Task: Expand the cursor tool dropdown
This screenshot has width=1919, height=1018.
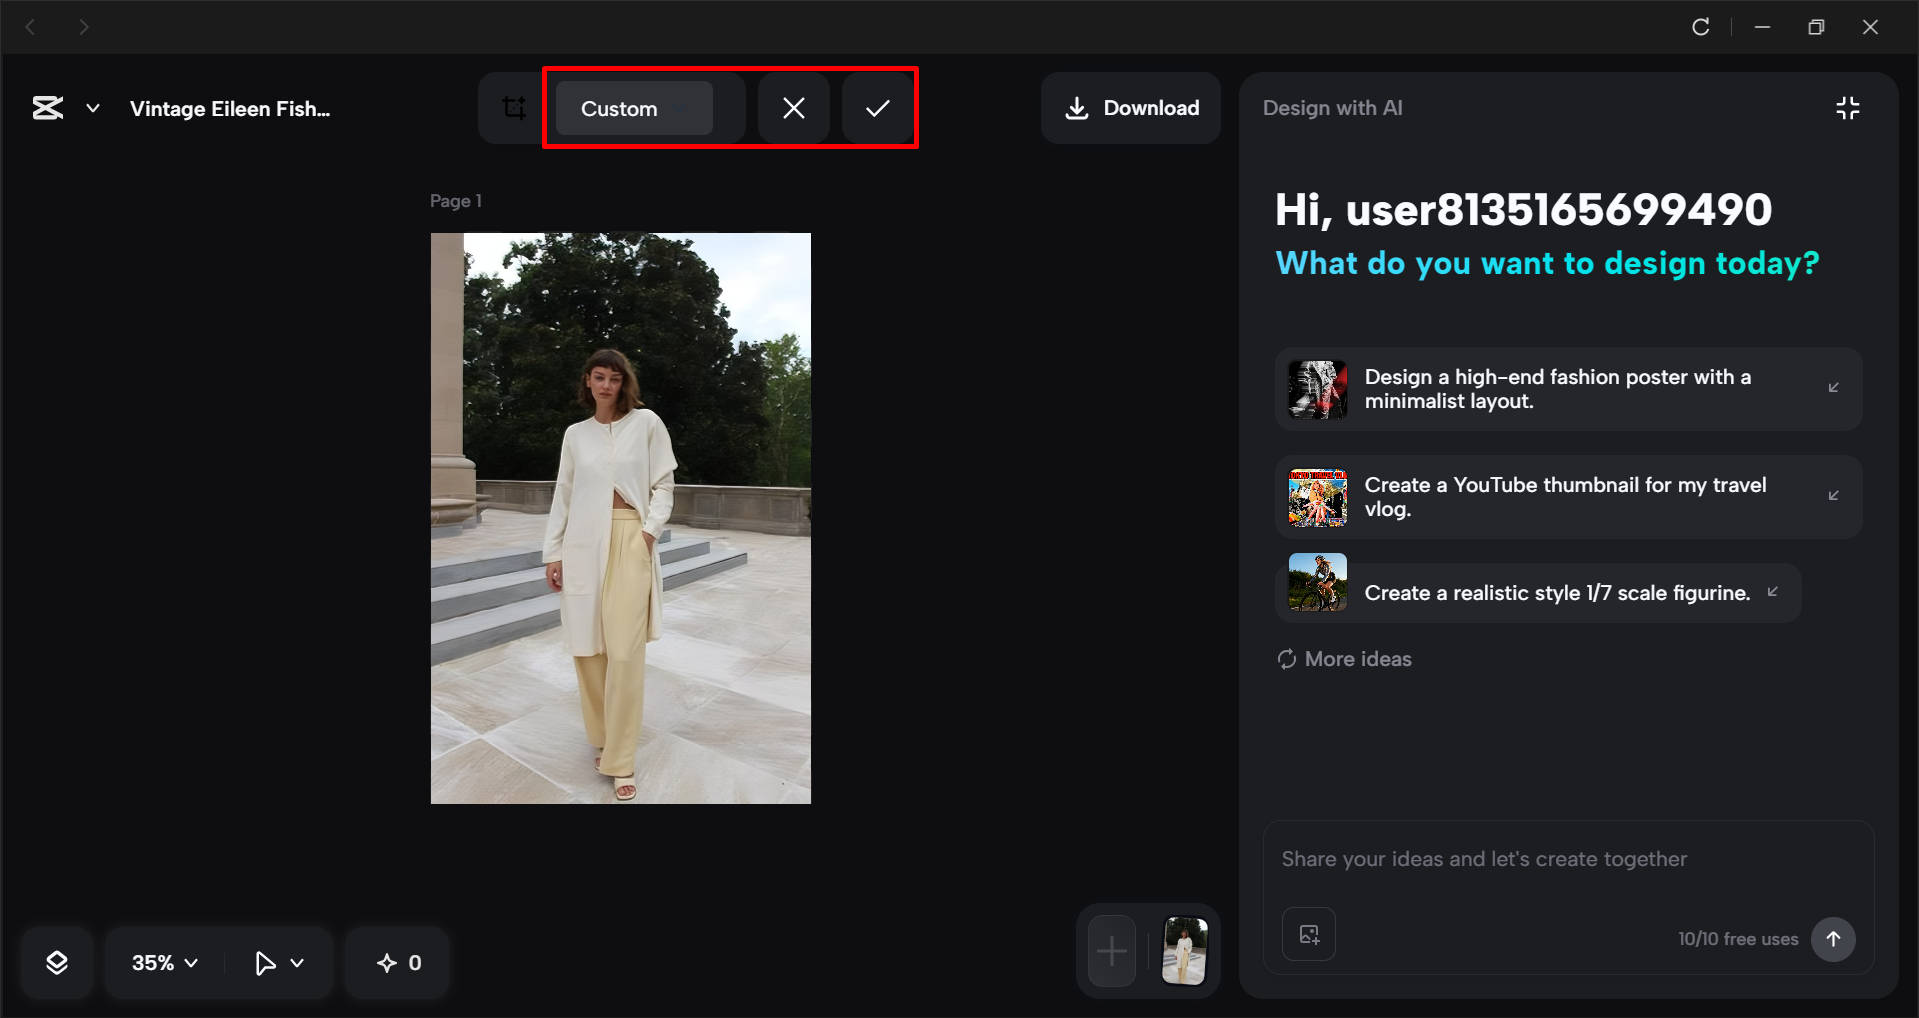Action: (277, 962)
